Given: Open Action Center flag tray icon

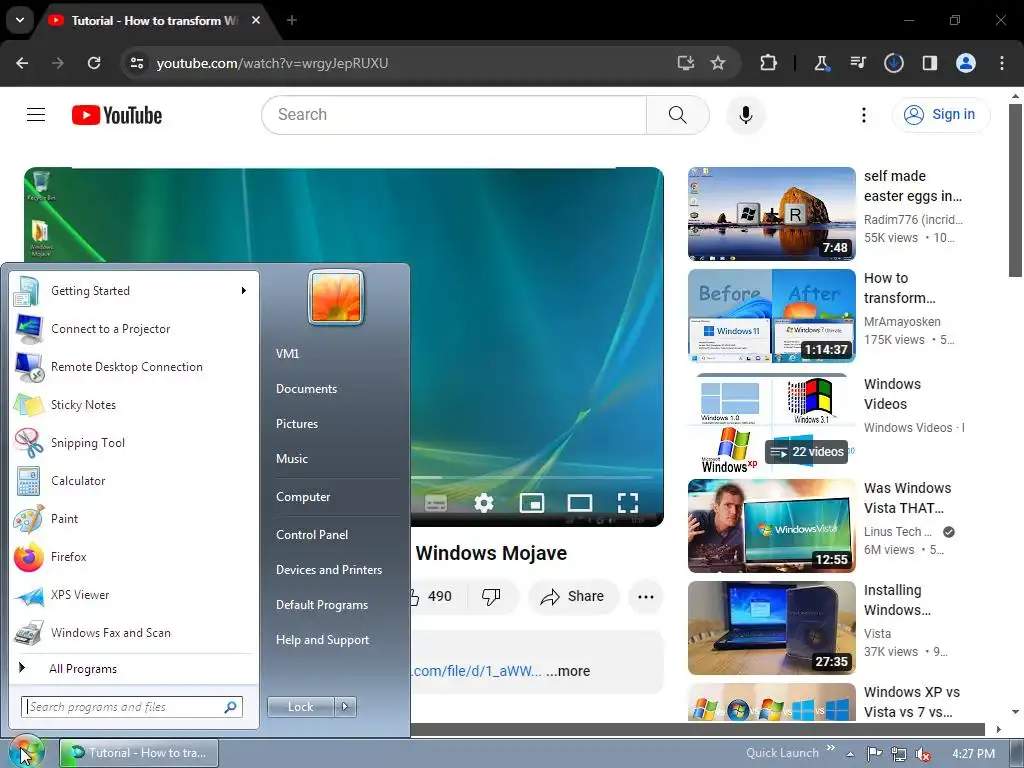Looking at the screenshot, I should click(x=874, y=754).
